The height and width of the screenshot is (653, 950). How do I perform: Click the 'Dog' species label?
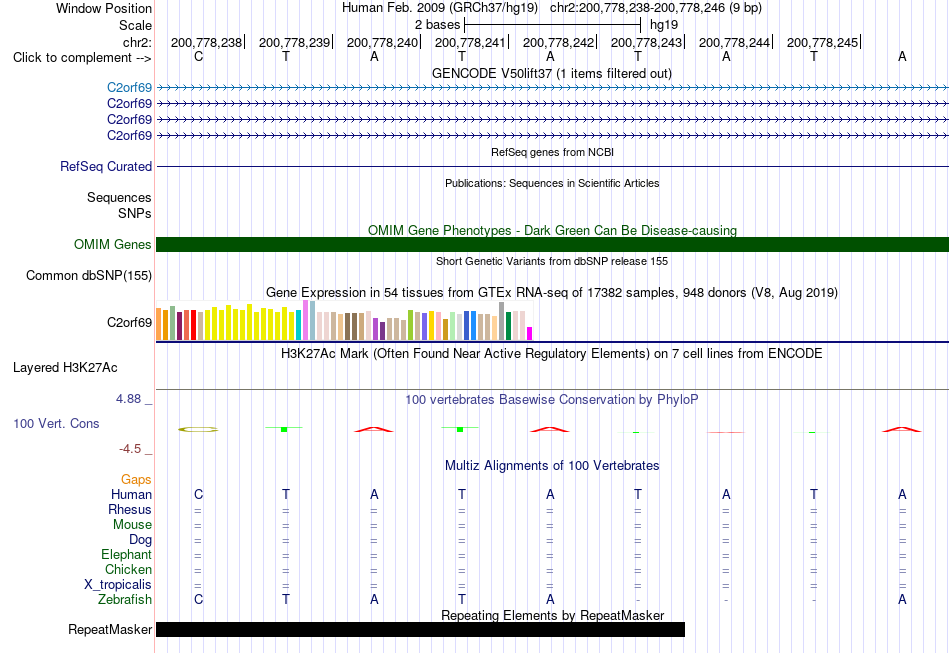141,540
